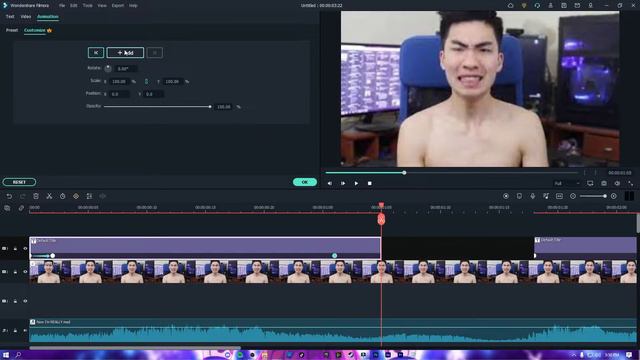Image resolution: width=640 pixels, height=360 pixels.
Task: Click the Opacity percentage input field
Action: 224,107
